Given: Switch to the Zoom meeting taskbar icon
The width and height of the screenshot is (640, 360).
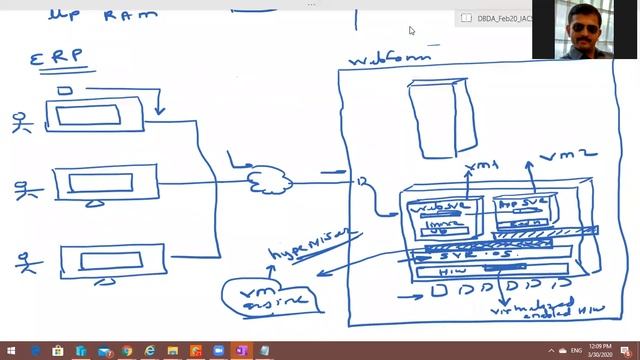Looking at the screenshot, I should [218, 351].
